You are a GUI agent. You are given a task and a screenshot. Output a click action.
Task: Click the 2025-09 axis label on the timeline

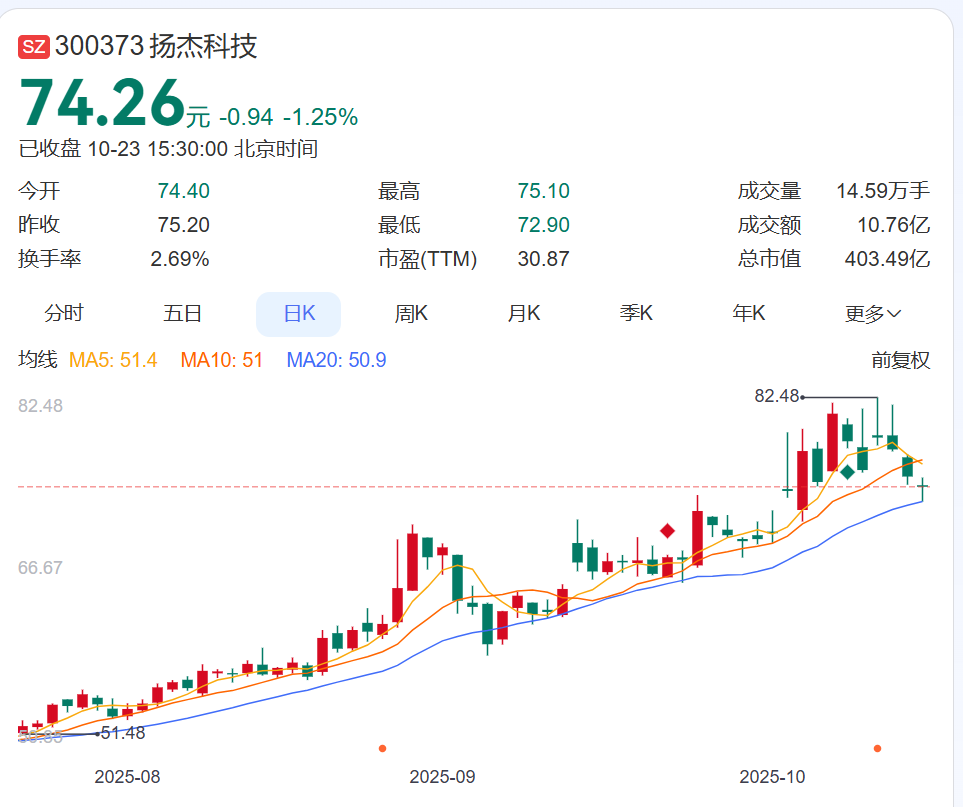[x=441, y=775]
